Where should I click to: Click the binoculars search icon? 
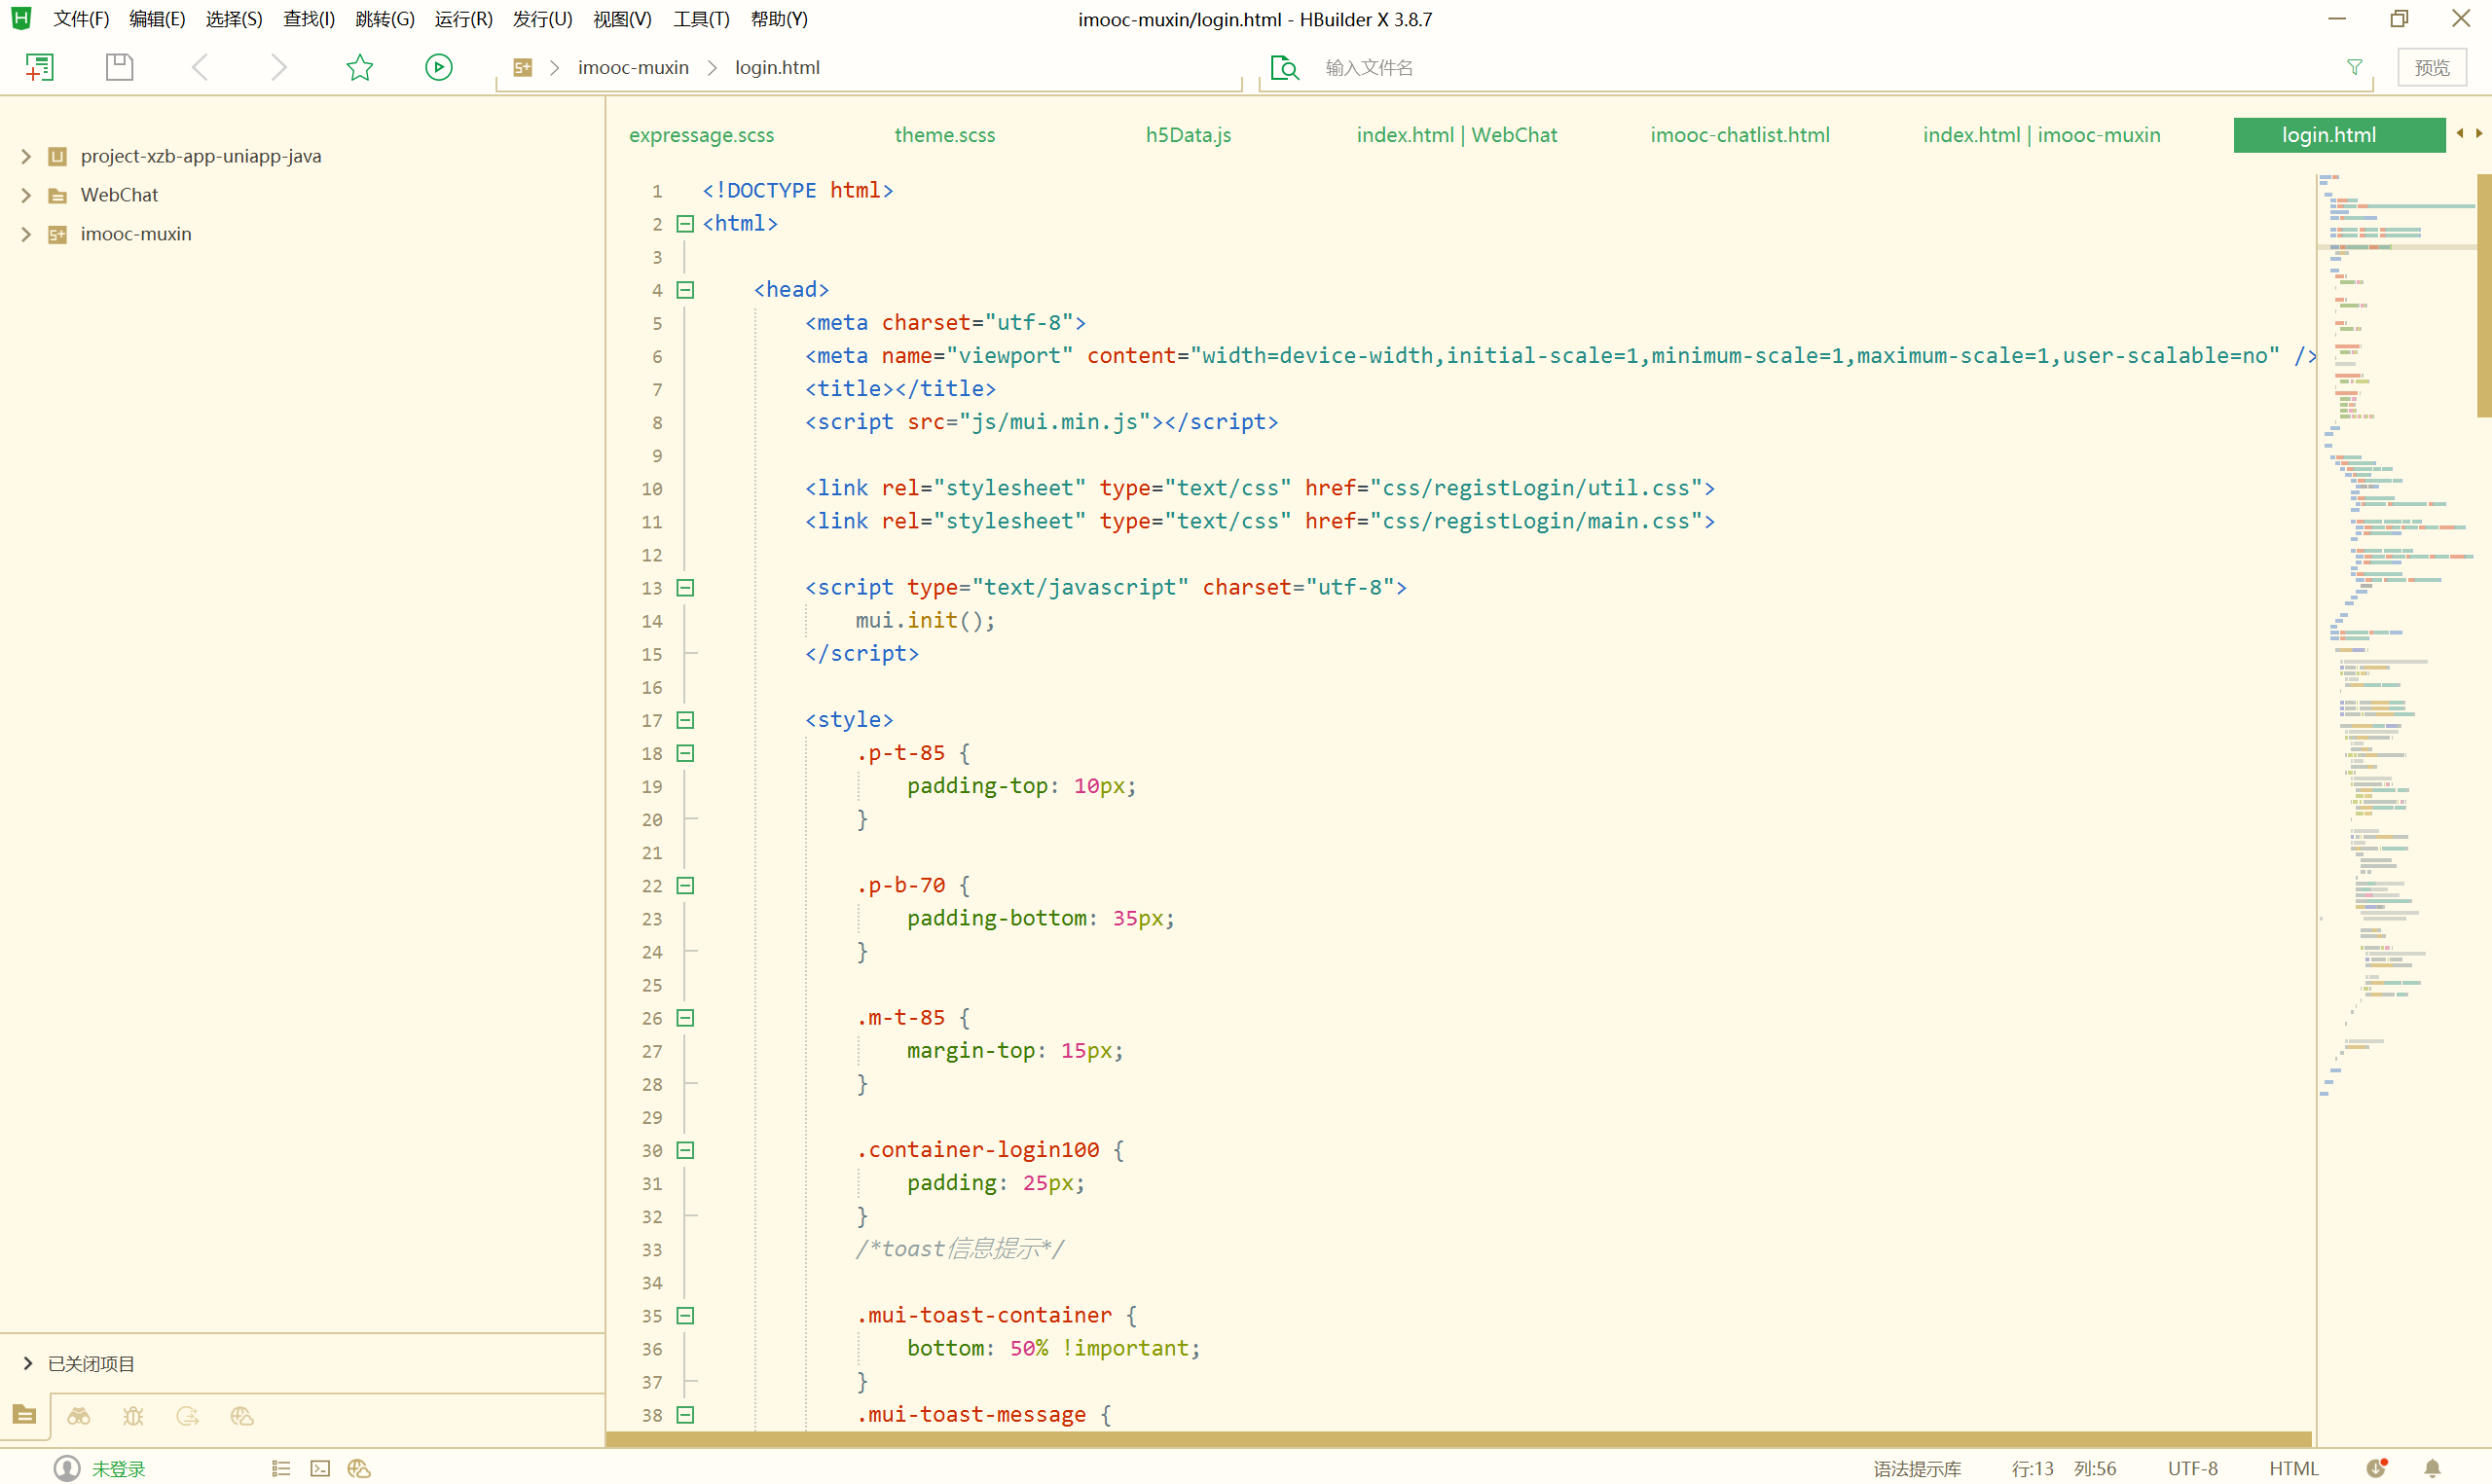tap(79, 1415)
